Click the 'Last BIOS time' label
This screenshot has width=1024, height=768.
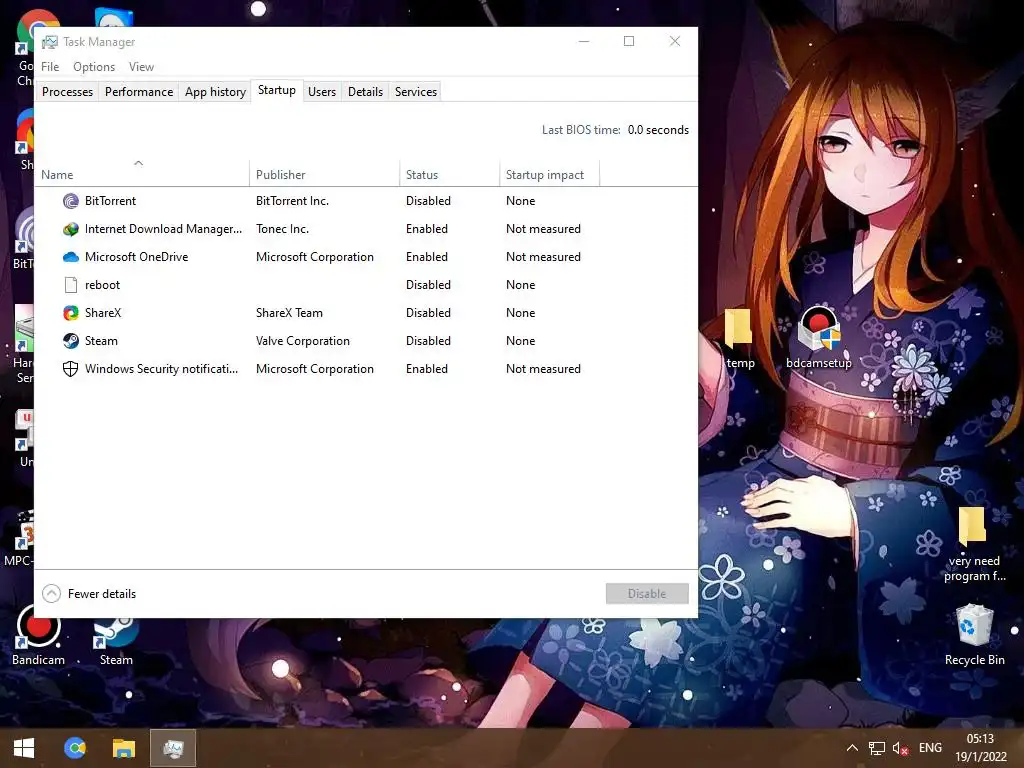581,130
